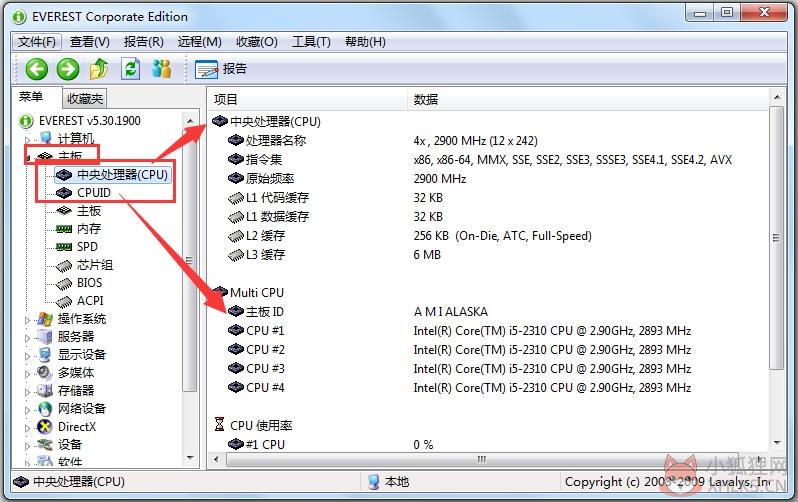Click the SPD memory module icon

tap(64, 247)
